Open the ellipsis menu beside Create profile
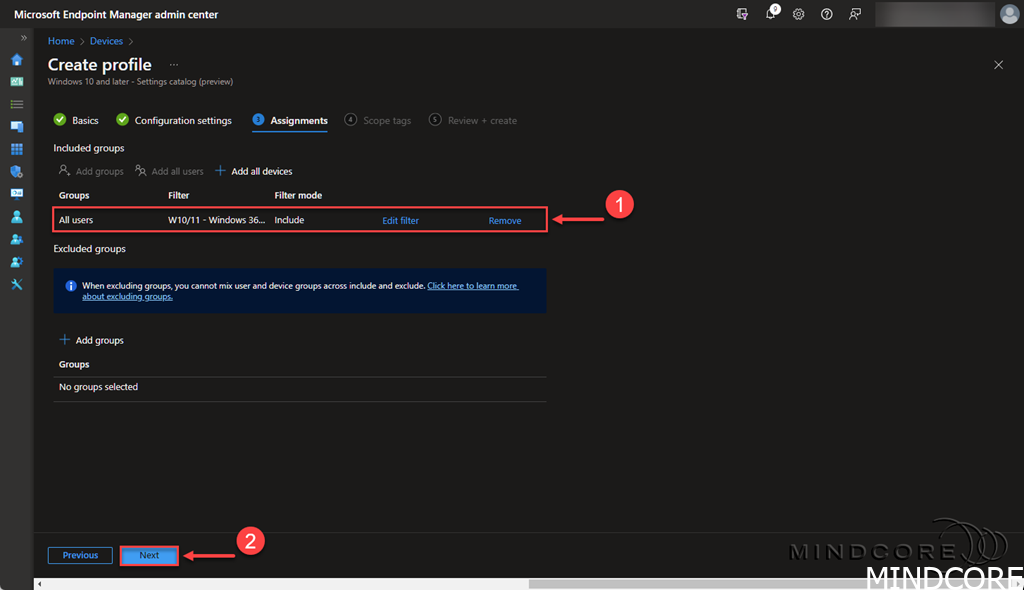 coord(174,65)
